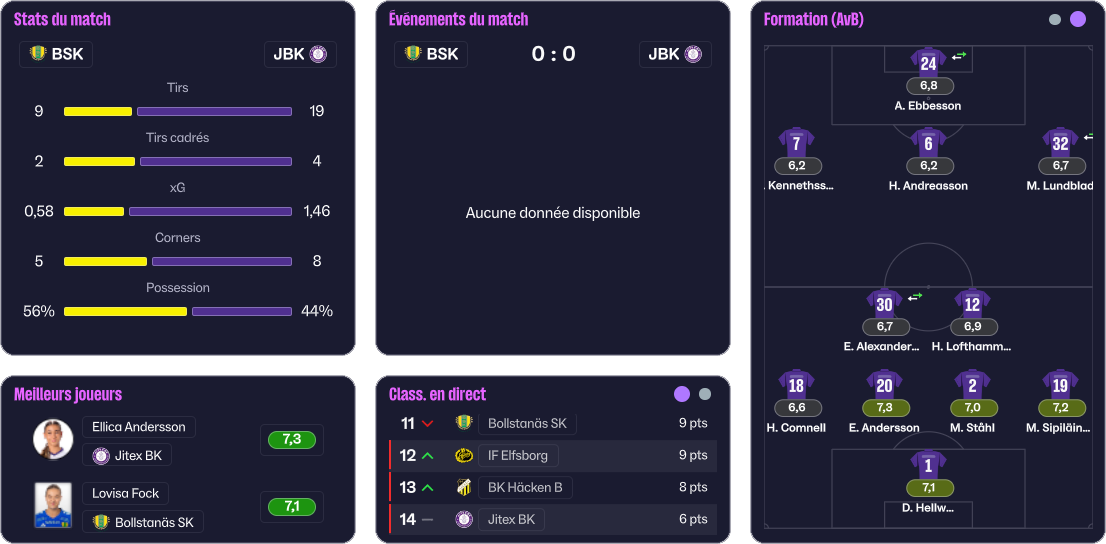This screenshot has width=1106, height=544.
Task: Click the number 32 jersey of M. Lundblad
Action: [1060, 142]
